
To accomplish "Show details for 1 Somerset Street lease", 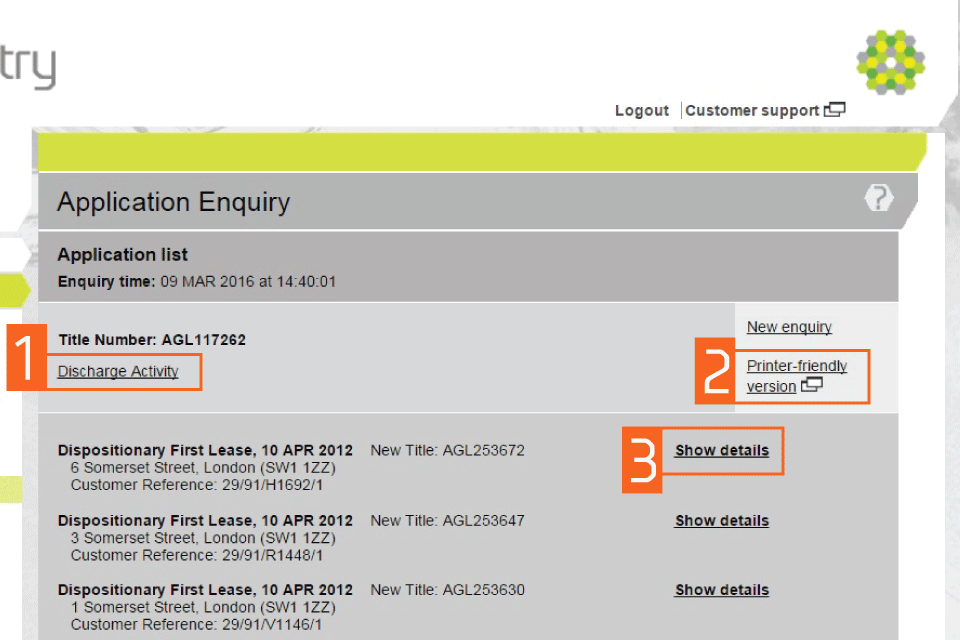I will click(x=721, y=590).
